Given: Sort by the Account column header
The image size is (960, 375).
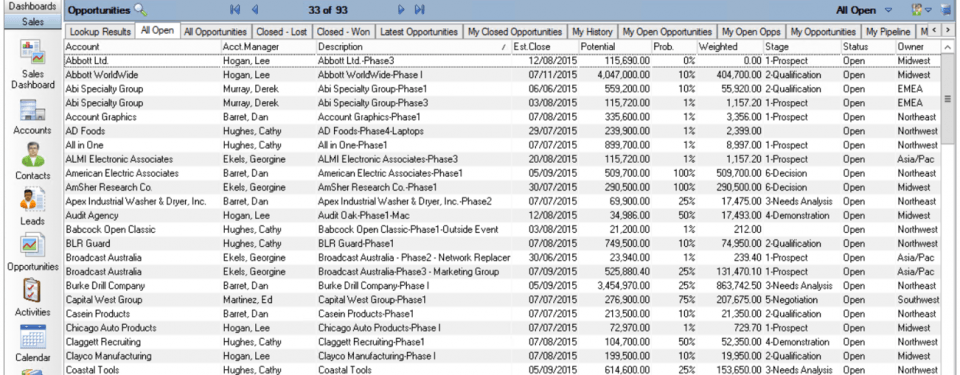Looking at the screenshot, I should [142, 47].
